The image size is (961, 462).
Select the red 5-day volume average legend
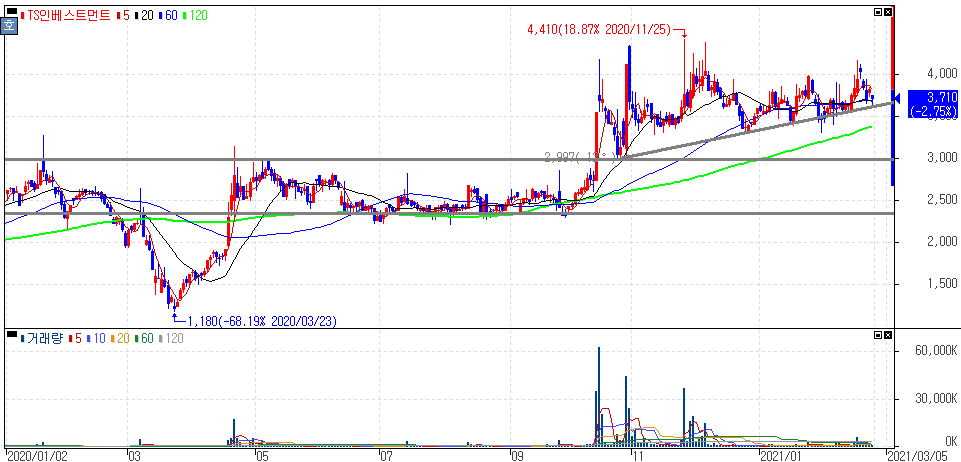[74, 338]
